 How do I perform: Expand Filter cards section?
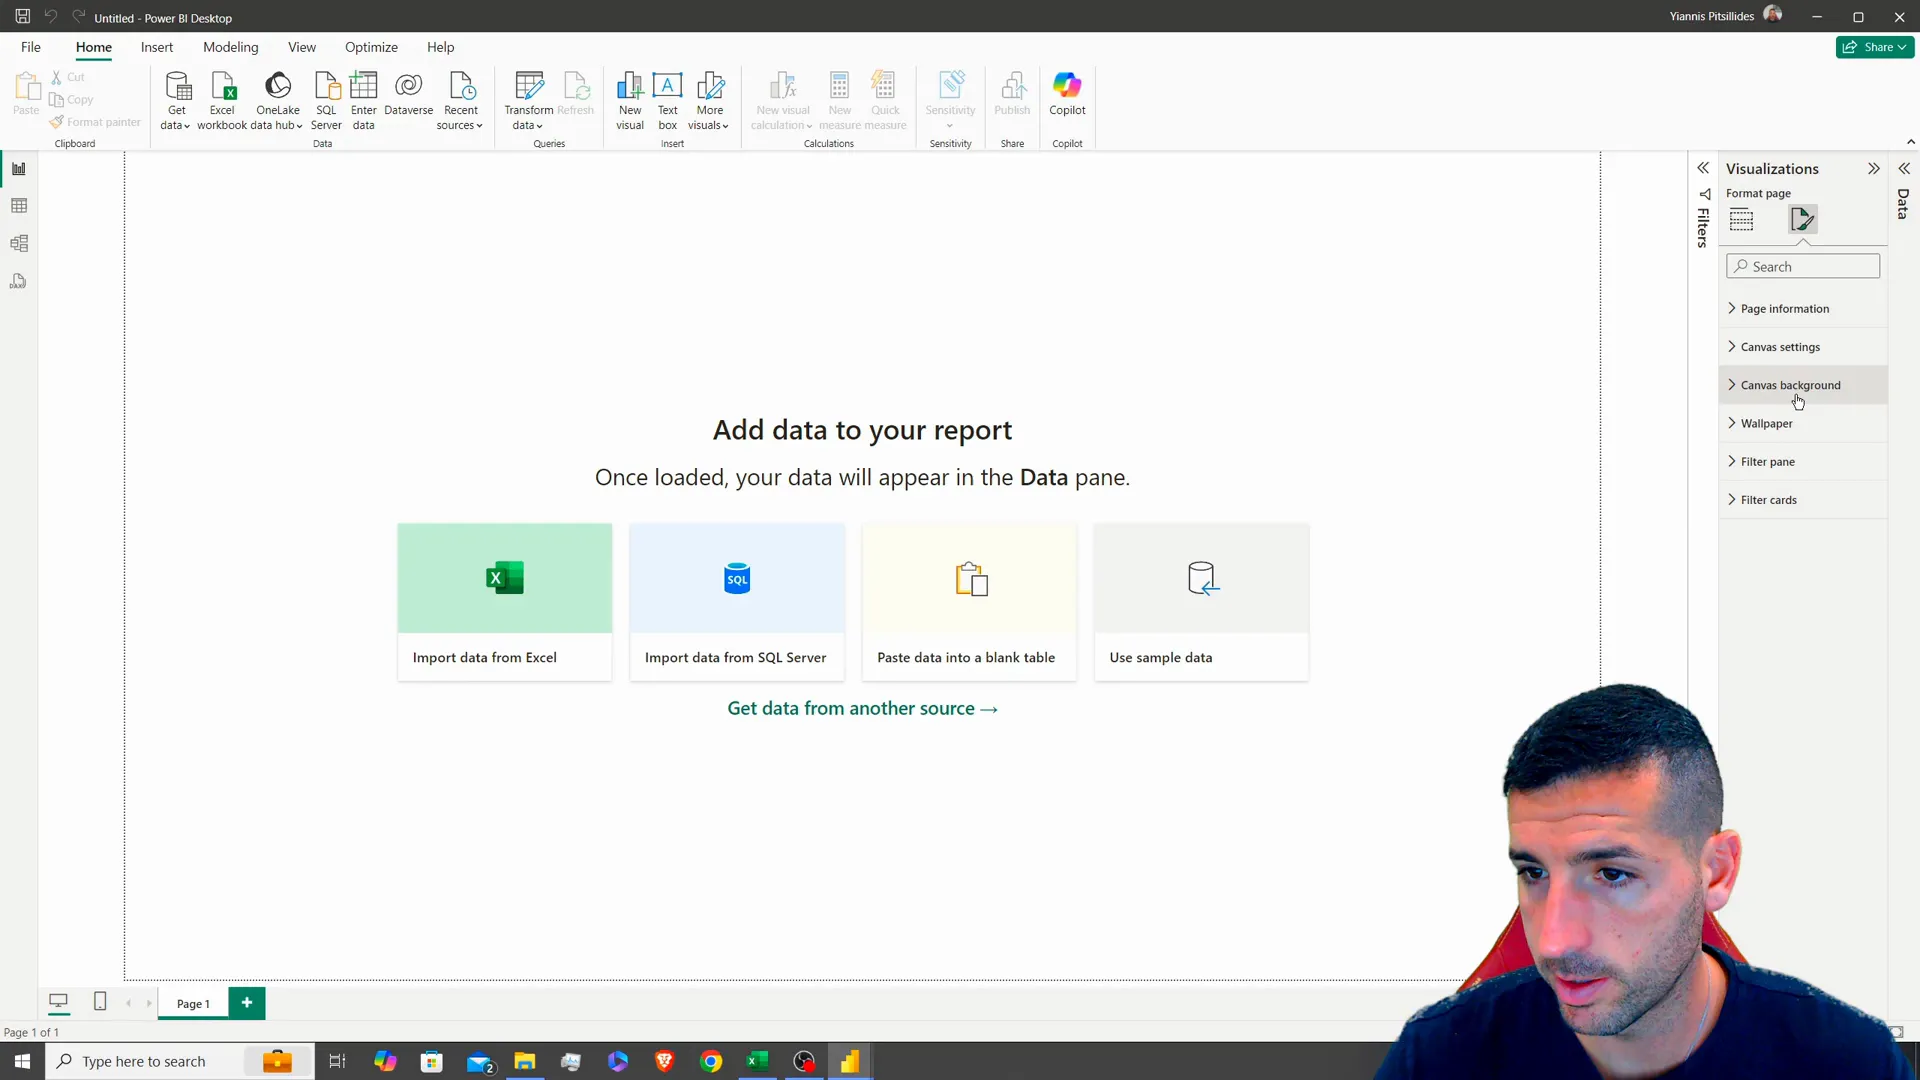click(1803, 500)
